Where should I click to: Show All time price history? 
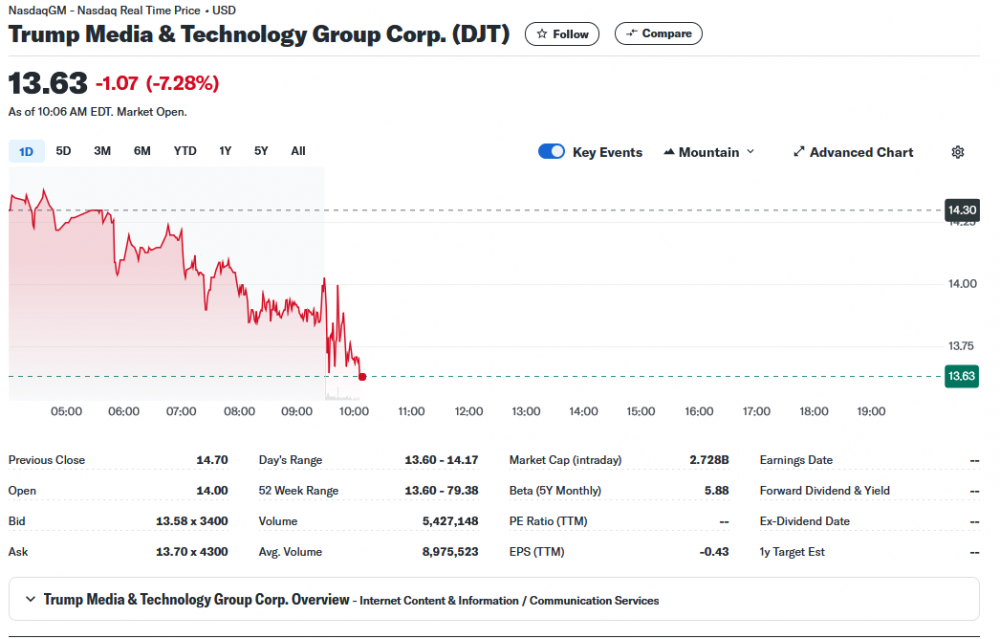click(x=298, y=151)
